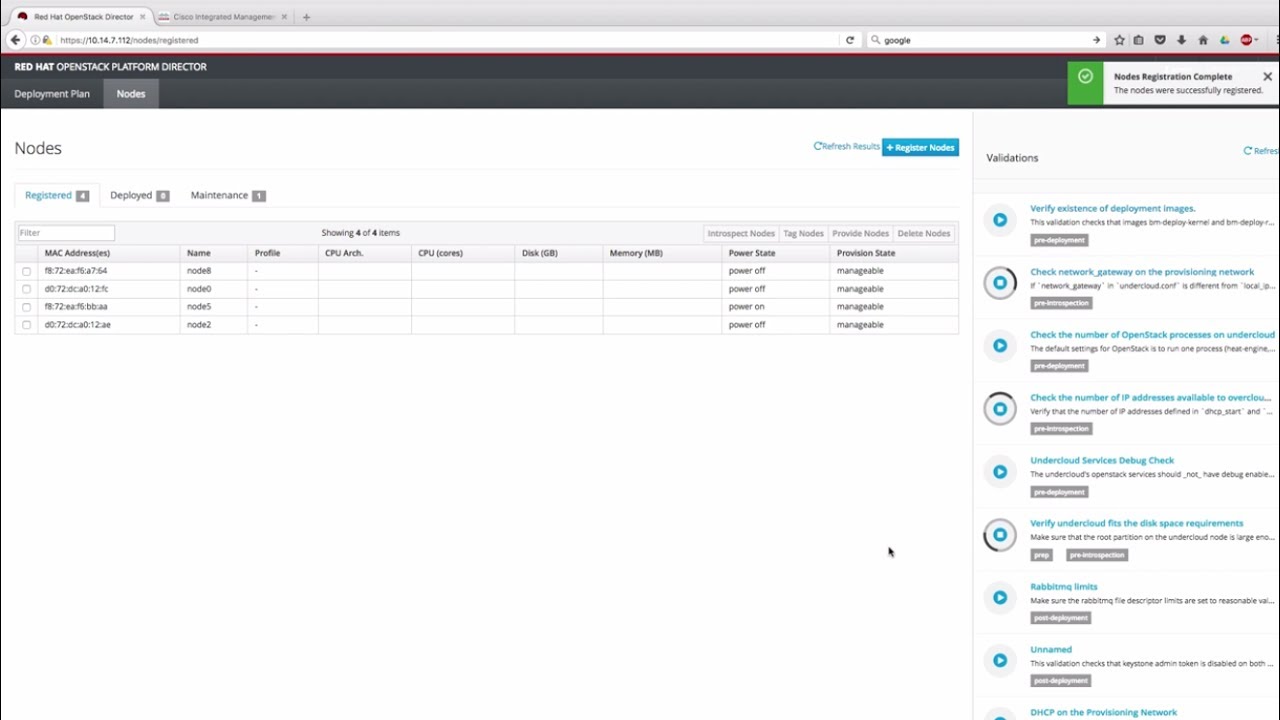The image size is (1280, 720).
Task: Click Red Hat OpenStack Platform Director title
Action: pyautogui.click(x=110, y=67)
